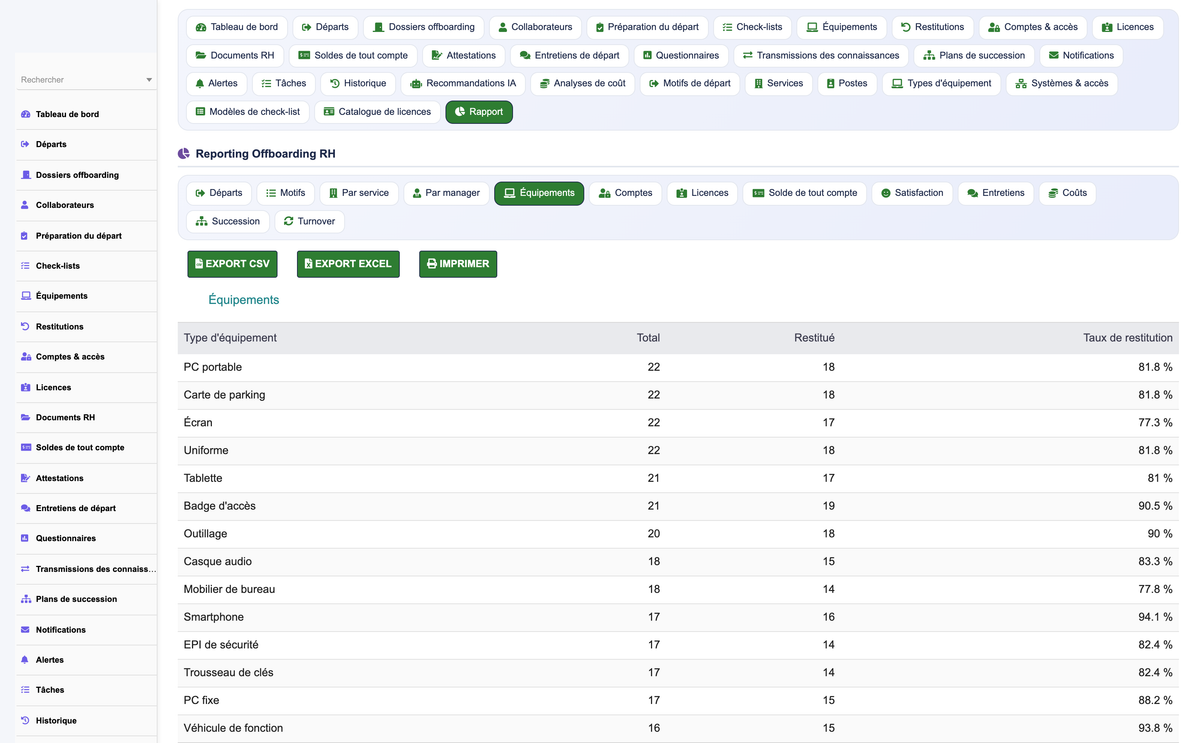
Task: Show the Coûts report
Action: tap(1068, 193)
